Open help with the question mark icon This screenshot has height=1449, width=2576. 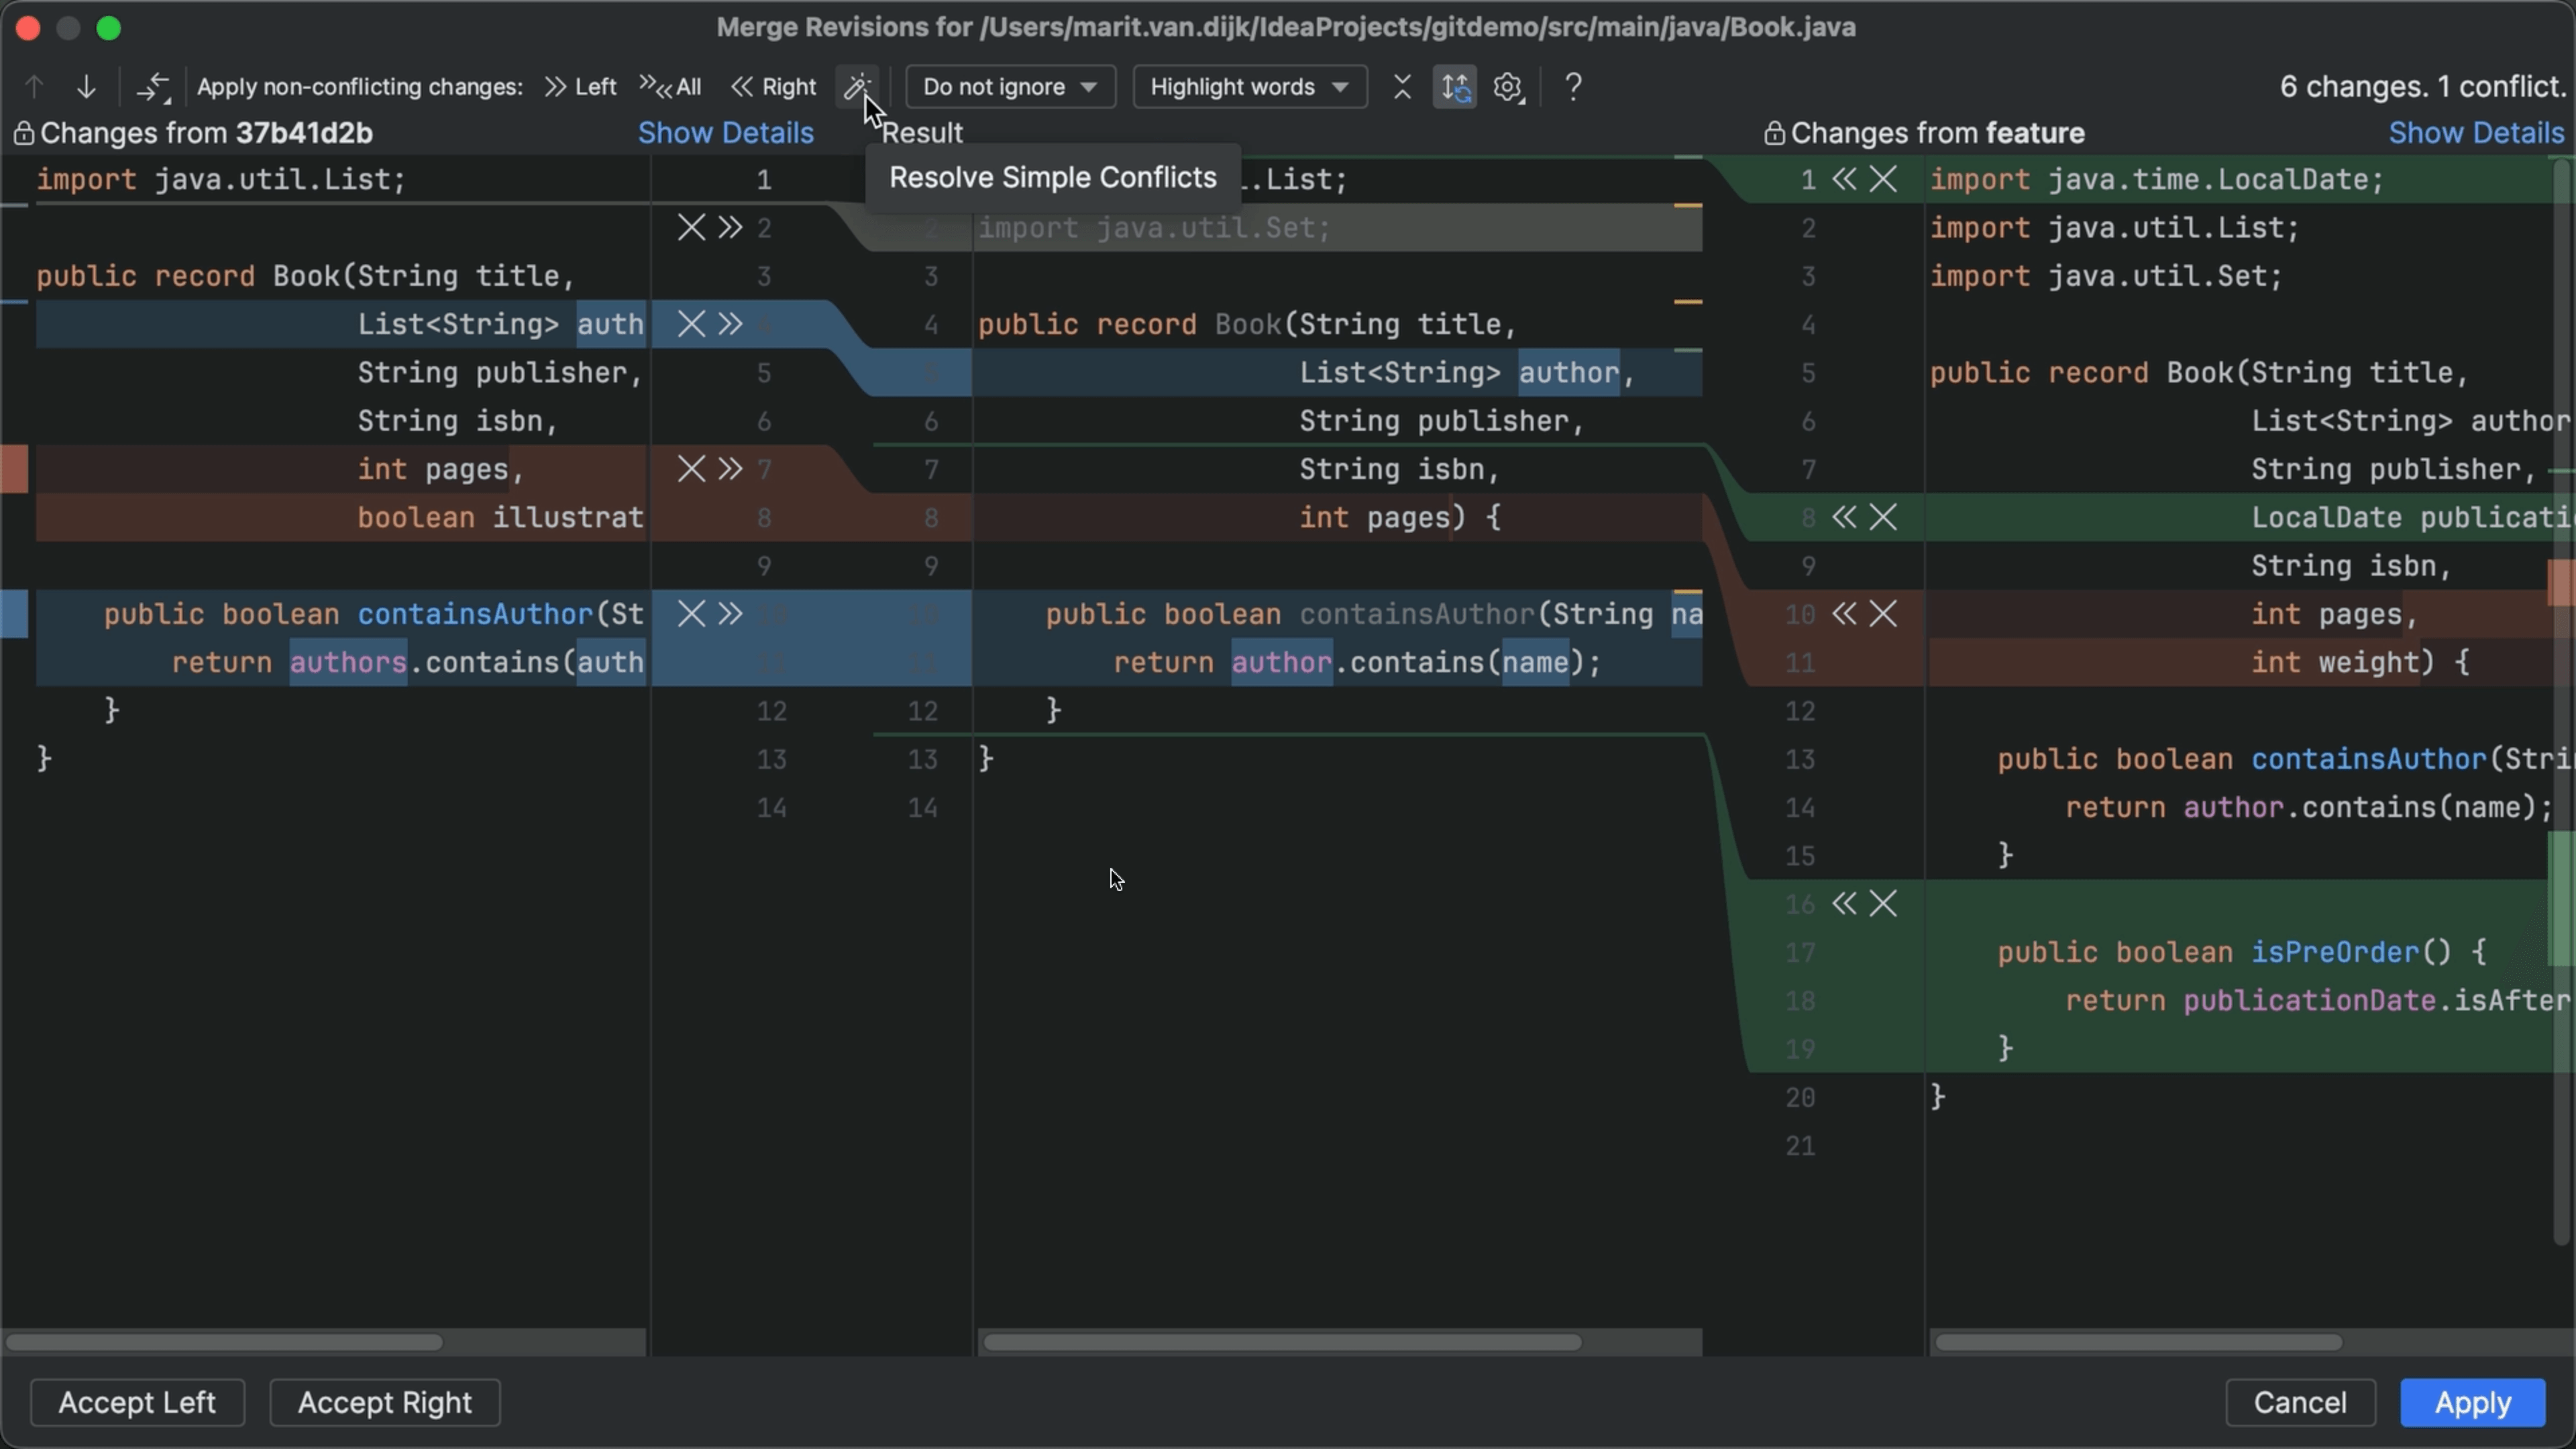(1572, 87)
